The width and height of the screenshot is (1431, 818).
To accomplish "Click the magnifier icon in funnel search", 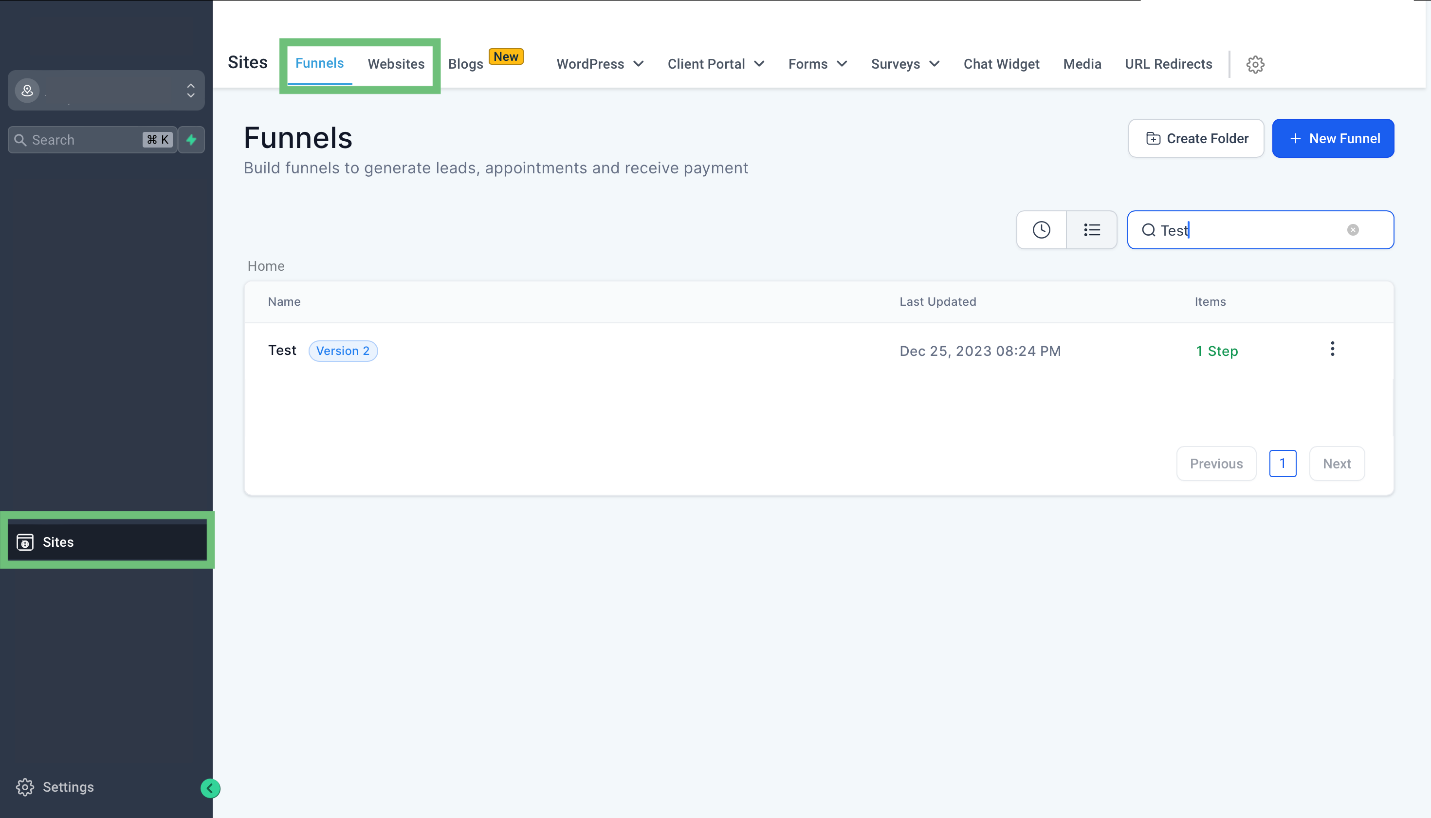I will pos(1148,231).
